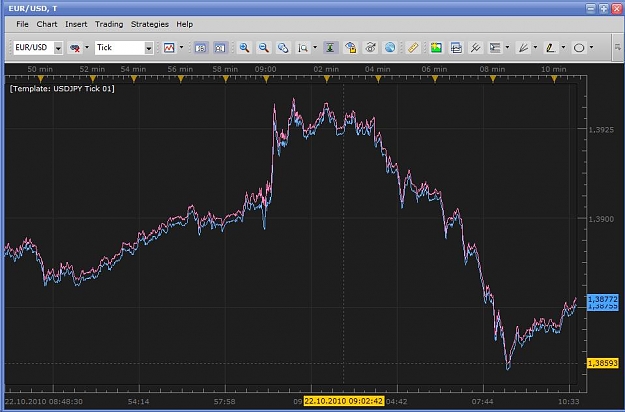625x412 pixels.
Task: Click the Zoom In magnifier icon
Action: (244, 48)
